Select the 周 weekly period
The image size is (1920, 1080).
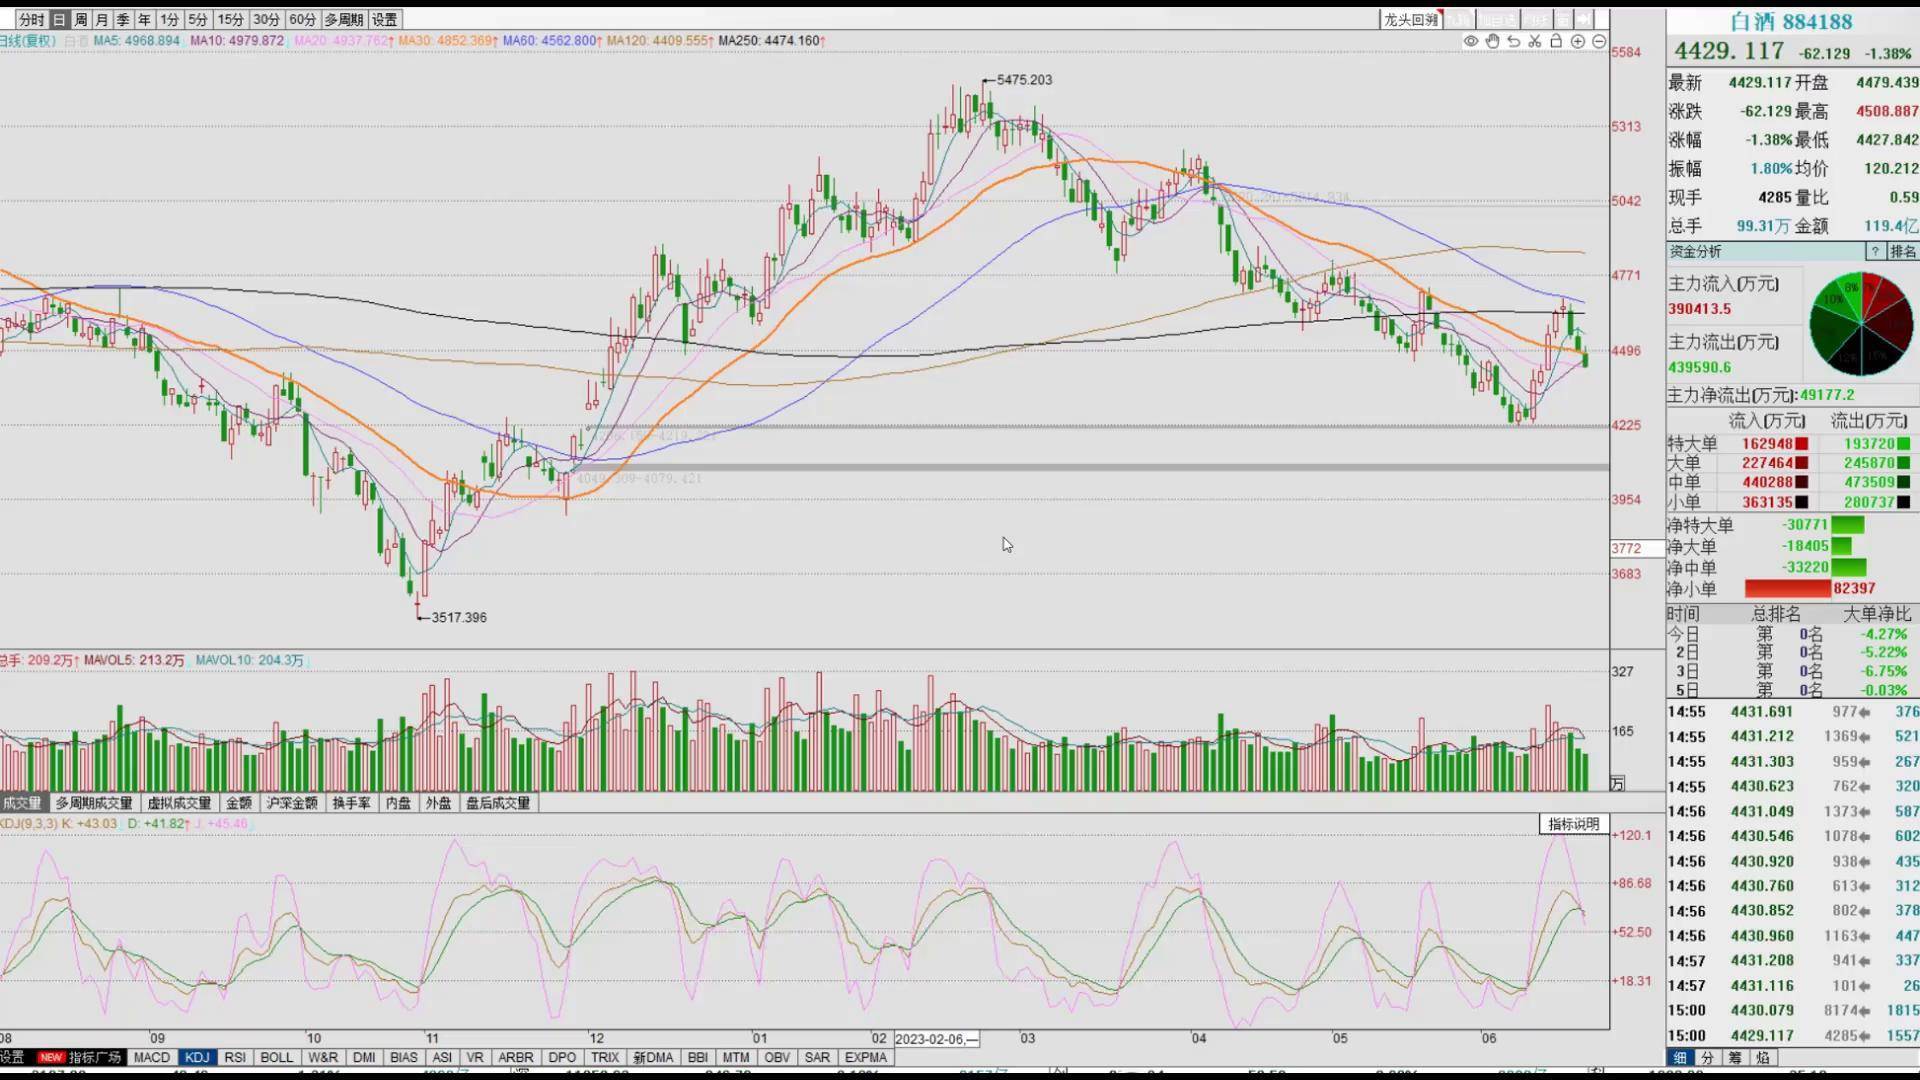(81, 19)
